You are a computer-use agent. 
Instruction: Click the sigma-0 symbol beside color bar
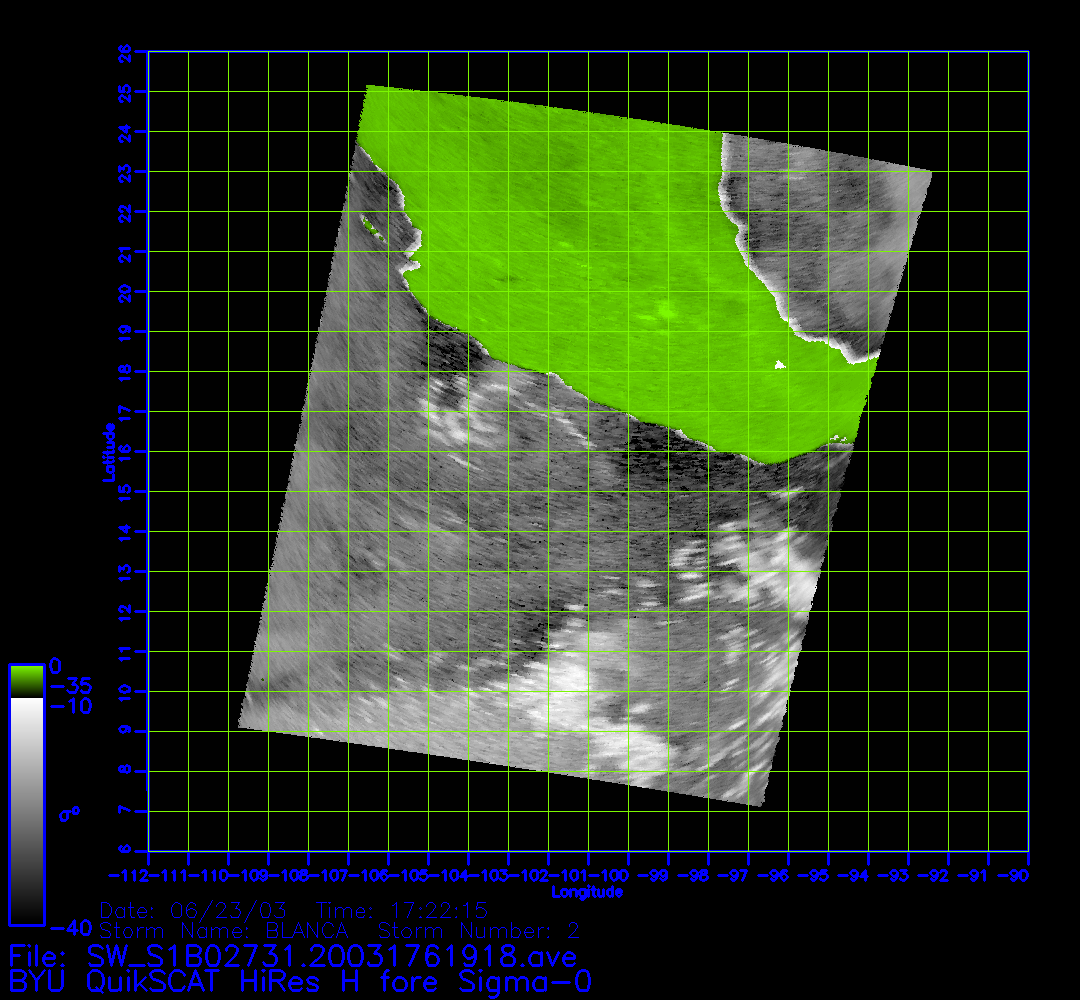pos(69,815)
